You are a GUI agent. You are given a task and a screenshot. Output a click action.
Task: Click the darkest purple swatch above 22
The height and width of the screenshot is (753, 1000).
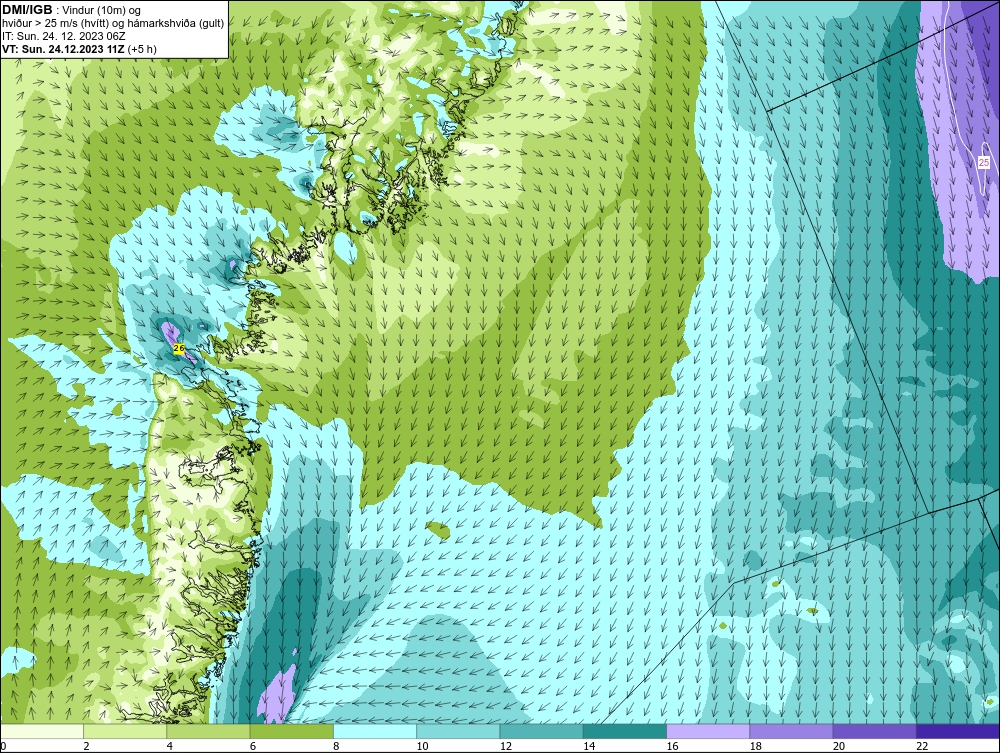957,731
